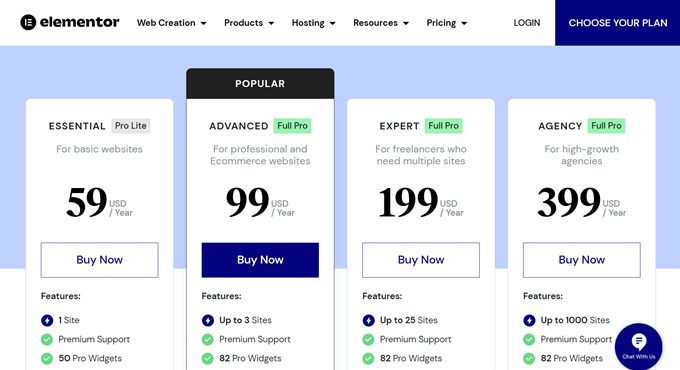Click the Full Pro badge on Expert
The image size is (680, 370).
pyautogui.click(x=443, y=126)
